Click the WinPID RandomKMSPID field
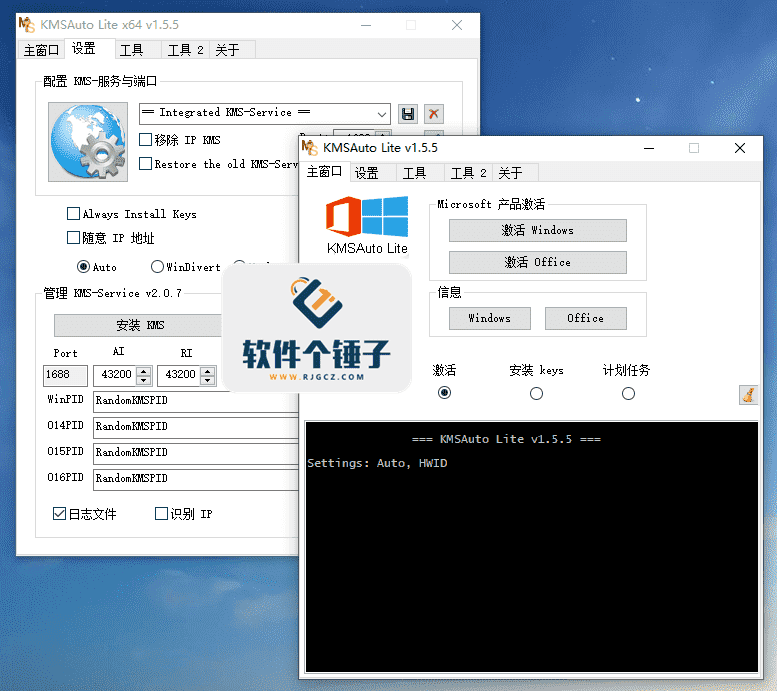The height and width of the screenshot is (691, 777). [196, 401]
